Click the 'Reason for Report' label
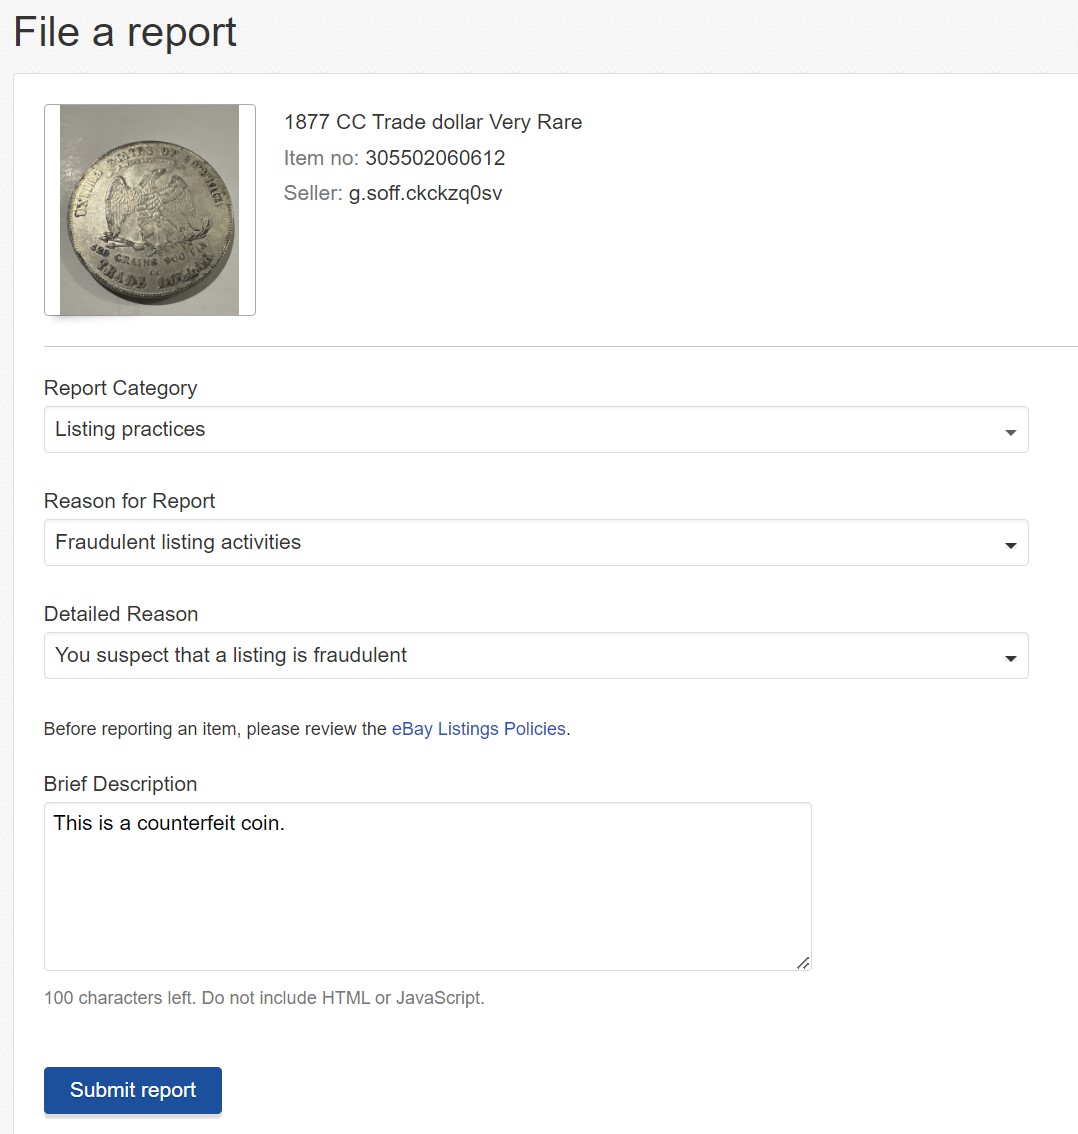 [129, 501]
